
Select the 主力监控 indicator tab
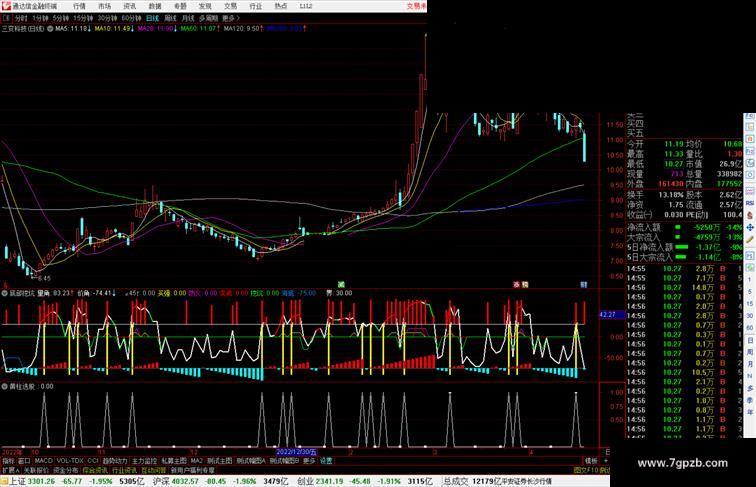(145, 460)
